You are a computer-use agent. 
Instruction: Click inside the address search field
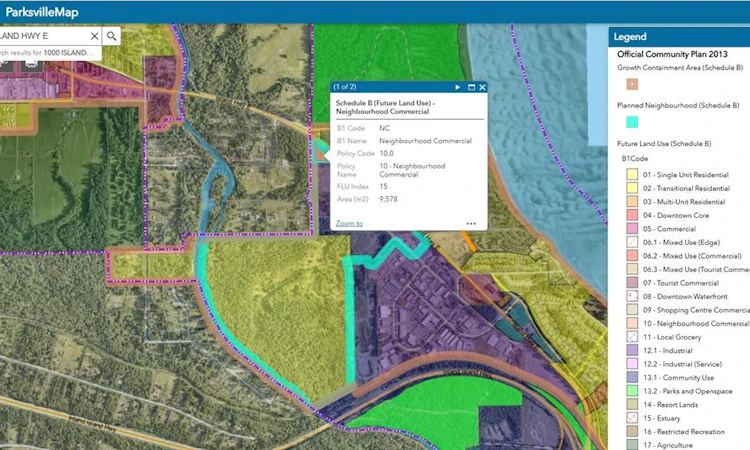(44, 36)
